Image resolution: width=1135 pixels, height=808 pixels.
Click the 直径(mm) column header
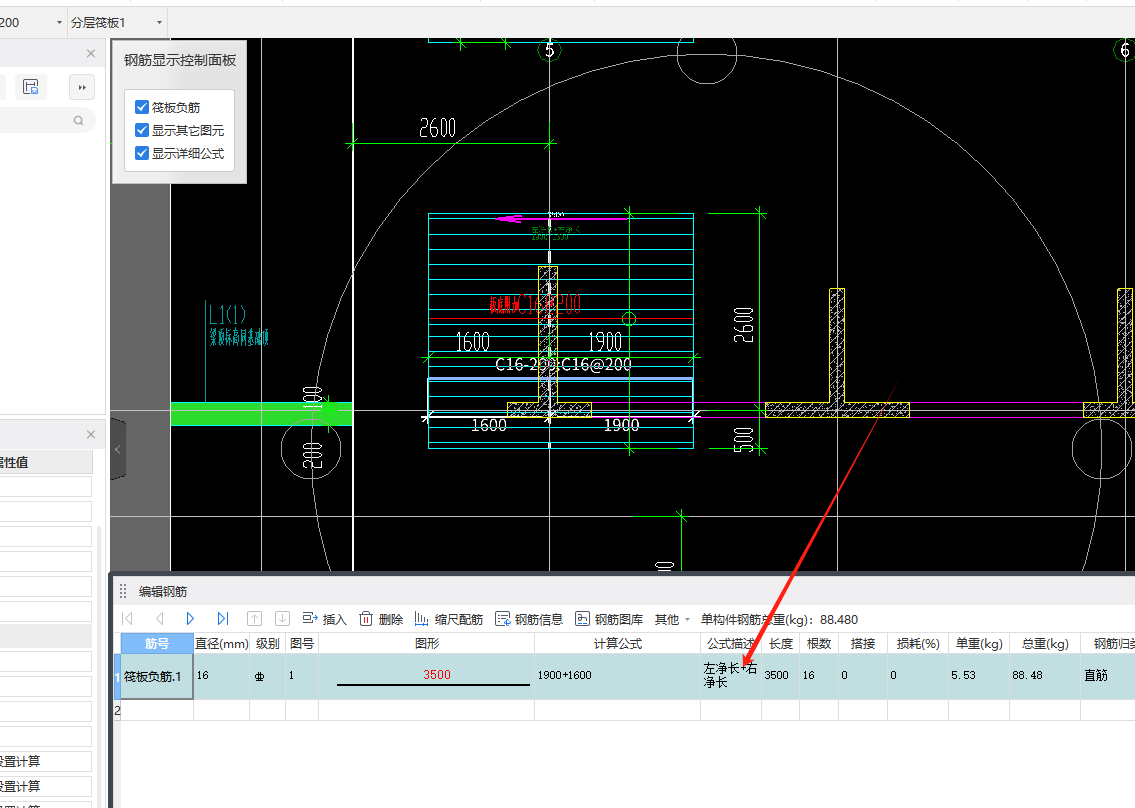[x=221, y=643]
